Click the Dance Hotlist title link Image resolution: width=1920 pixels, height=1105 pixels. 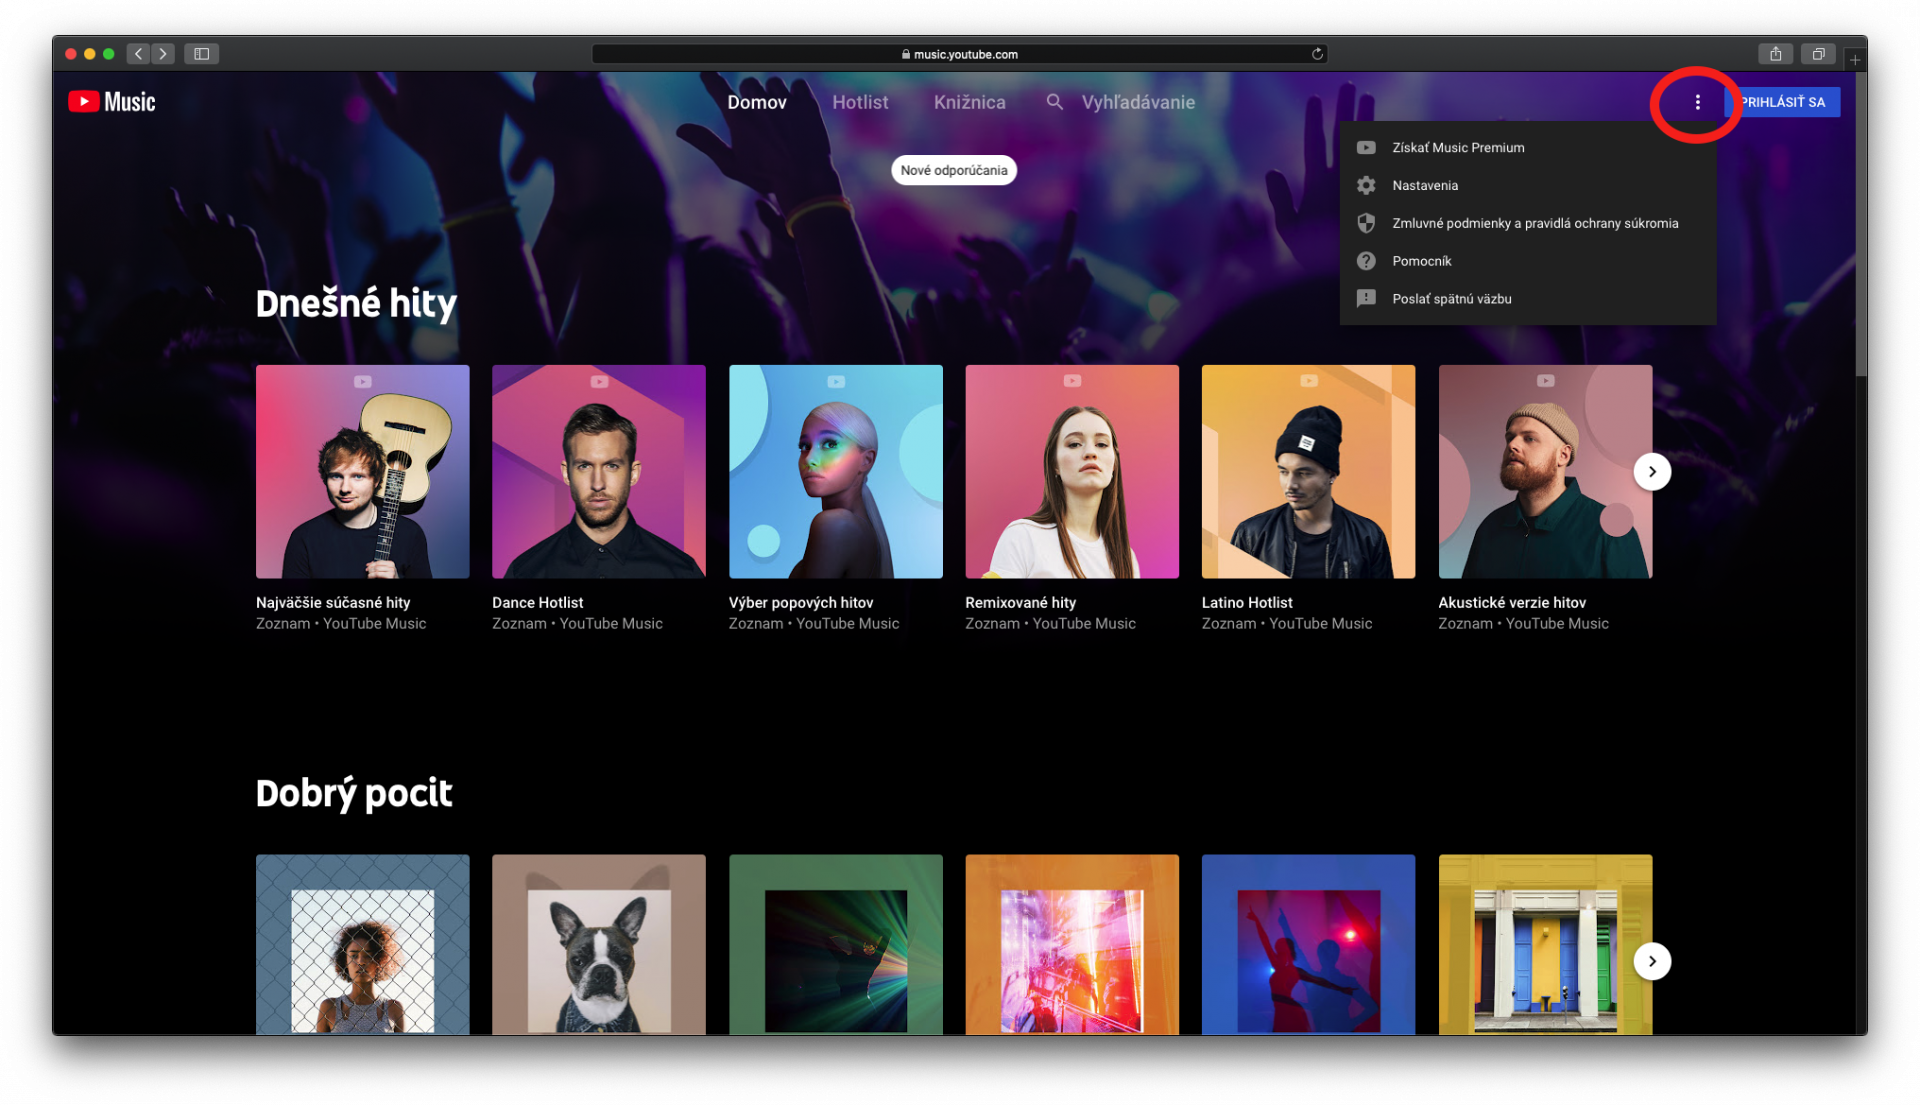538,603
